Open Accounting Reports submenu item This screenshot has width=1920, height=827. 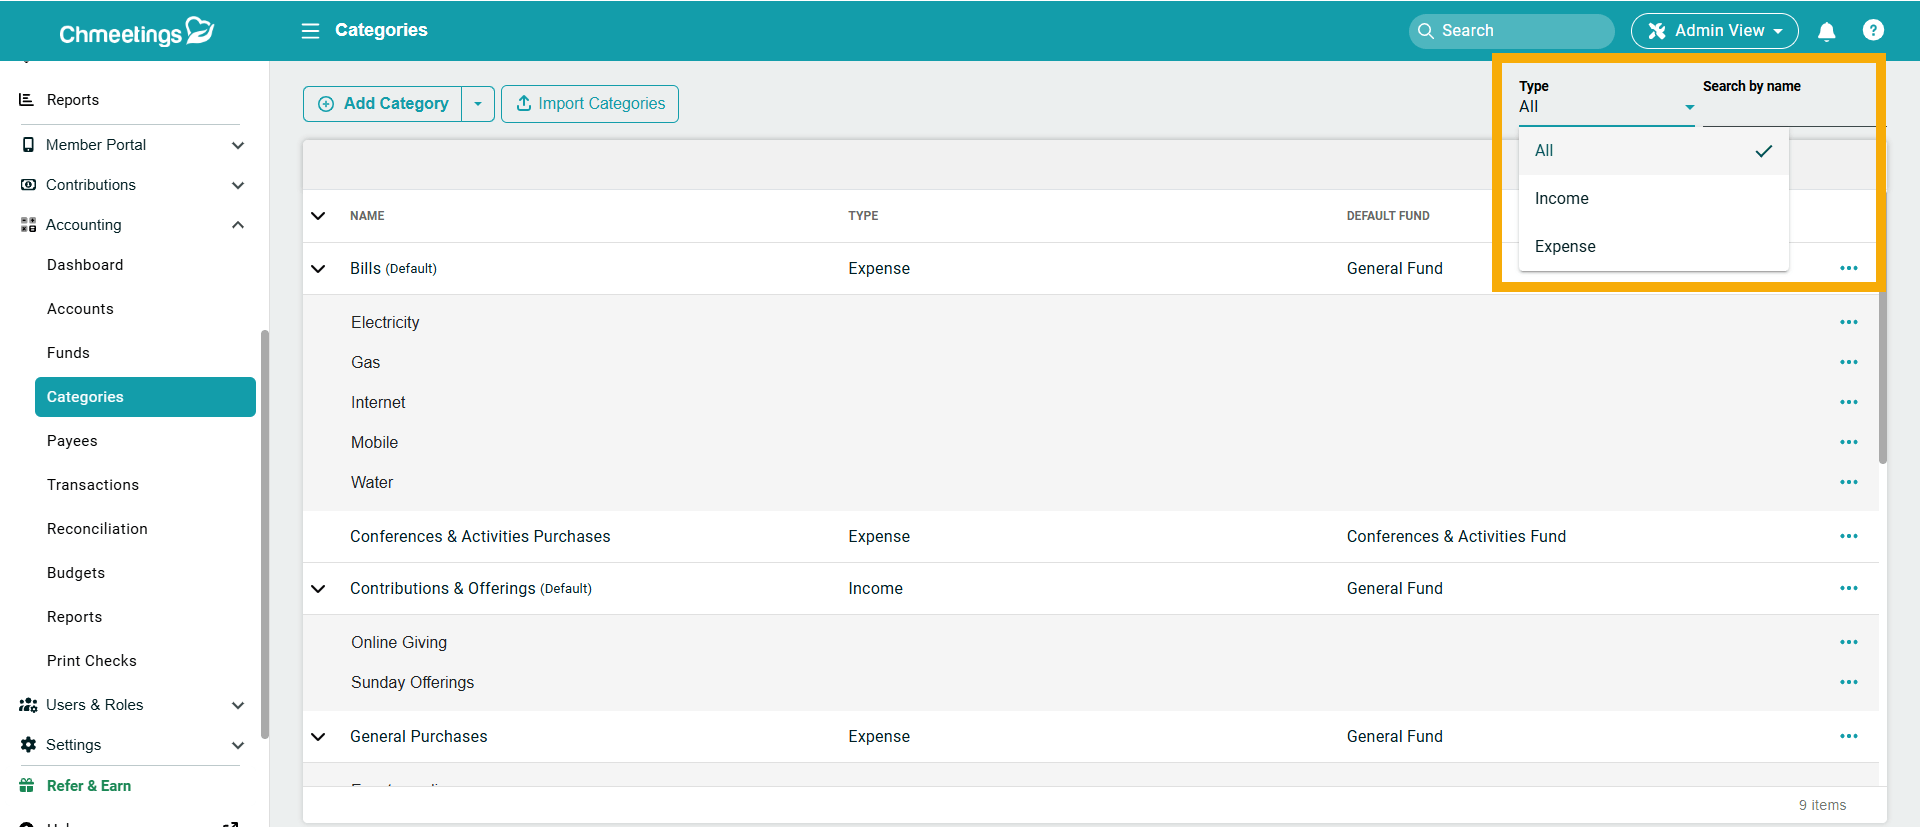pyautogui.click(x=74, y=617)
